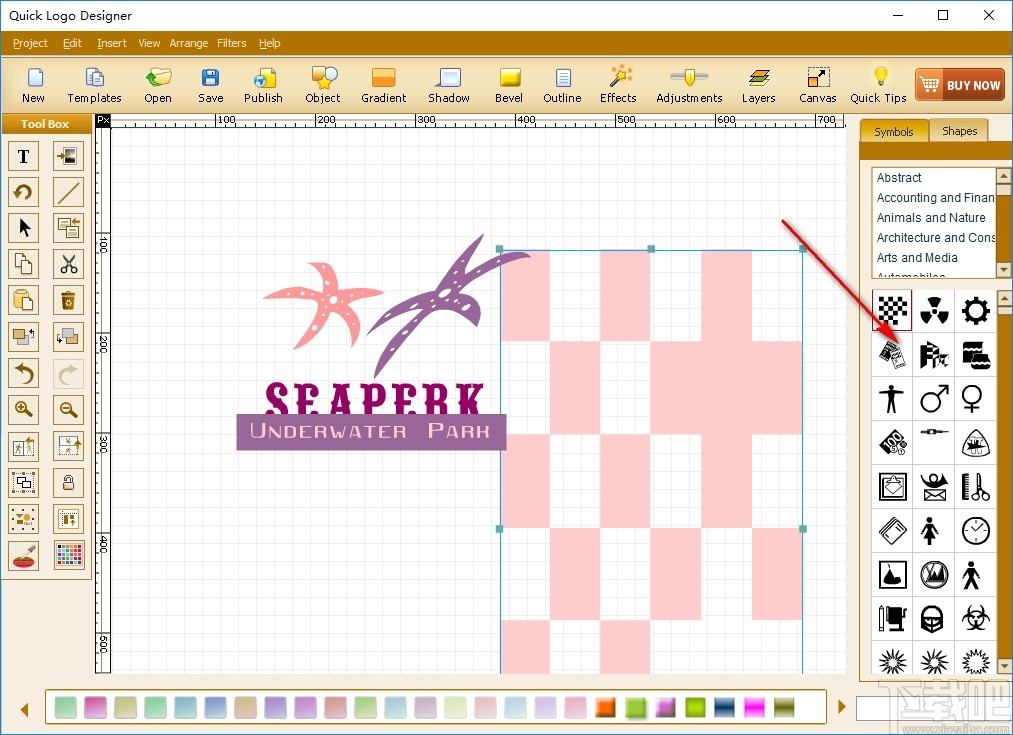Click the trash Delete tool
Viewport: 1013px width, 735px height.
(69, 300)
